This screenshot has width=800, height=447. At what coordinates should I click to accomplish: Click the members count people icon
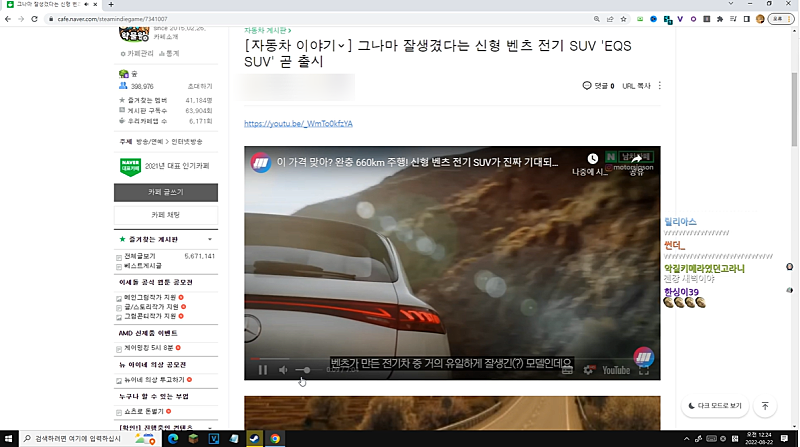tap(123, 86)
